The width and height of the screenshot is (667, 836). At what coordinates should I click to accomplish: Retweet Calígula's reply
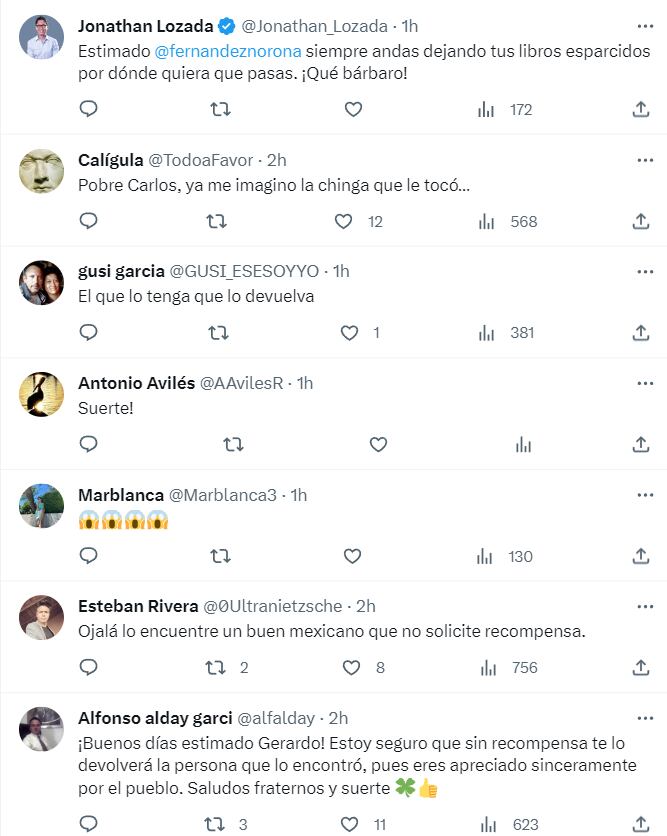[218, 222]
